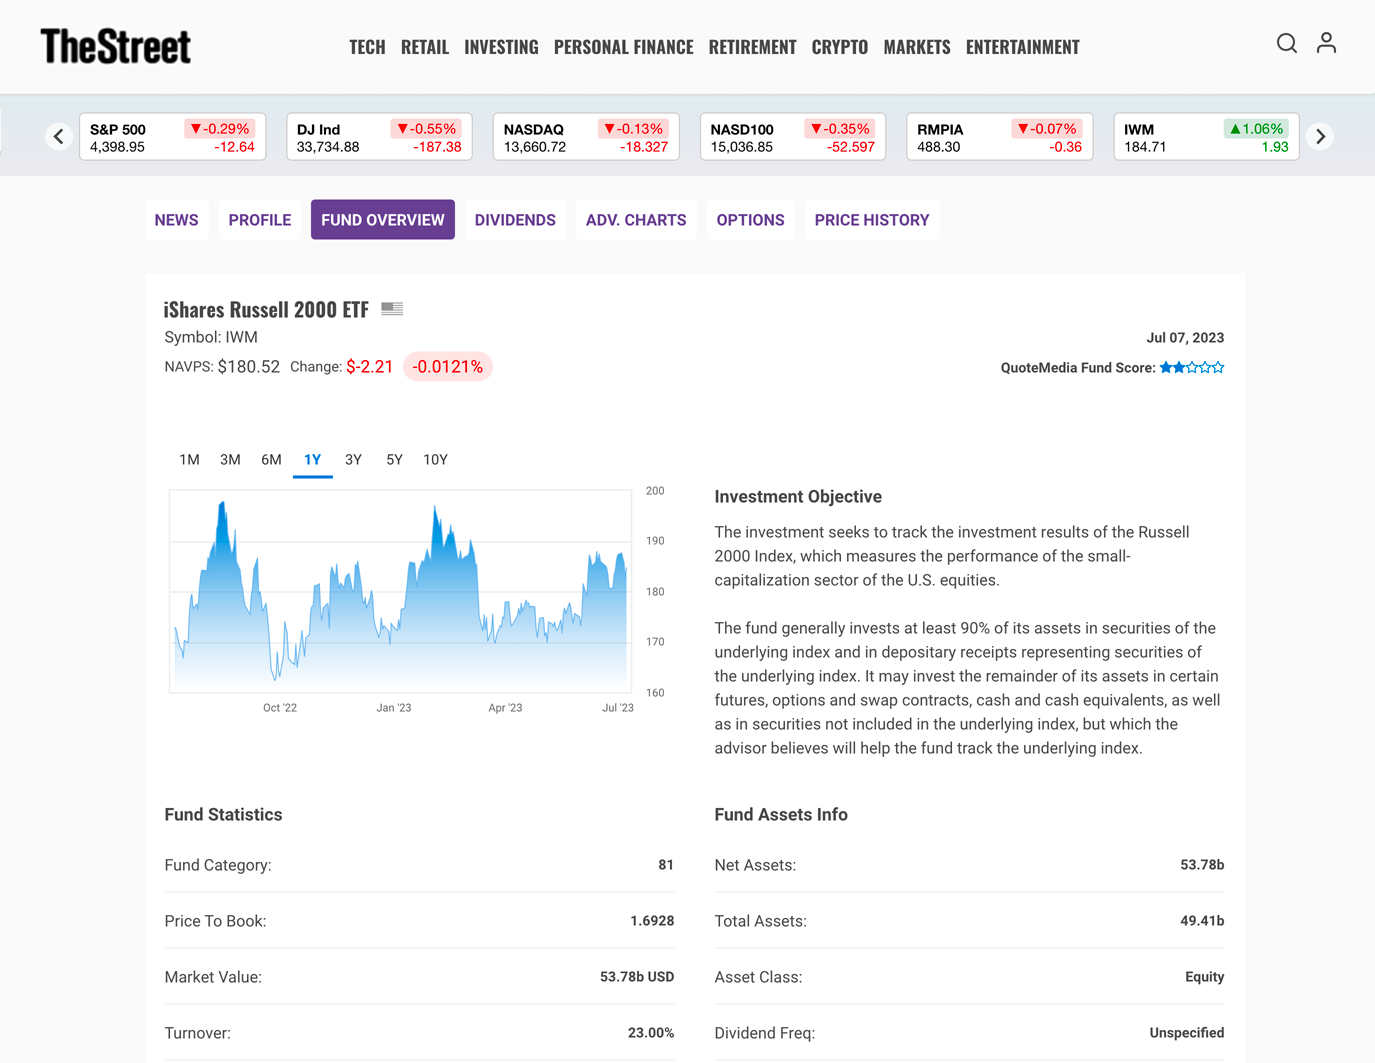Open the S&P 500 ticker card
Screen dimensions: 1375x1063
(x=172, y=137)
